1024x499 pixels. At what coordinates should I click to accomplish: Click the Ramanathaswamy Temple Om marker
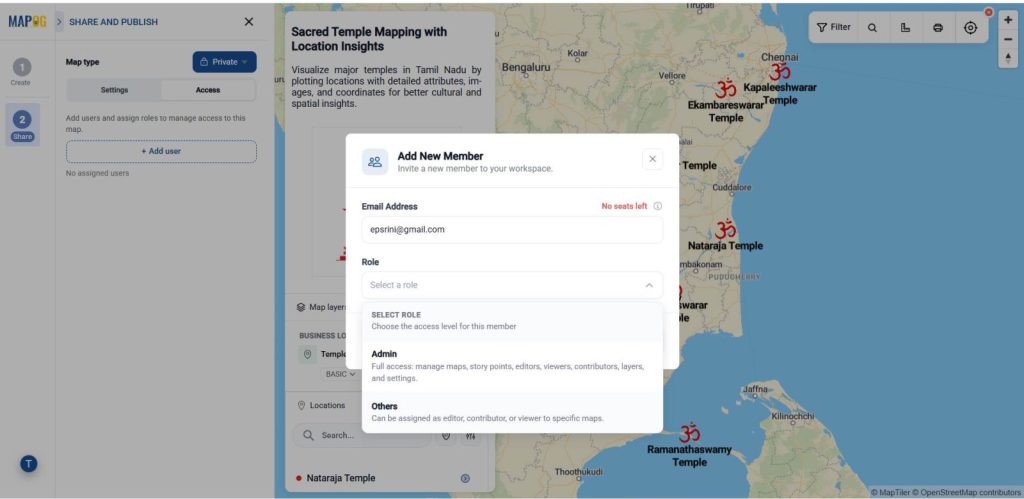[689, 432]
